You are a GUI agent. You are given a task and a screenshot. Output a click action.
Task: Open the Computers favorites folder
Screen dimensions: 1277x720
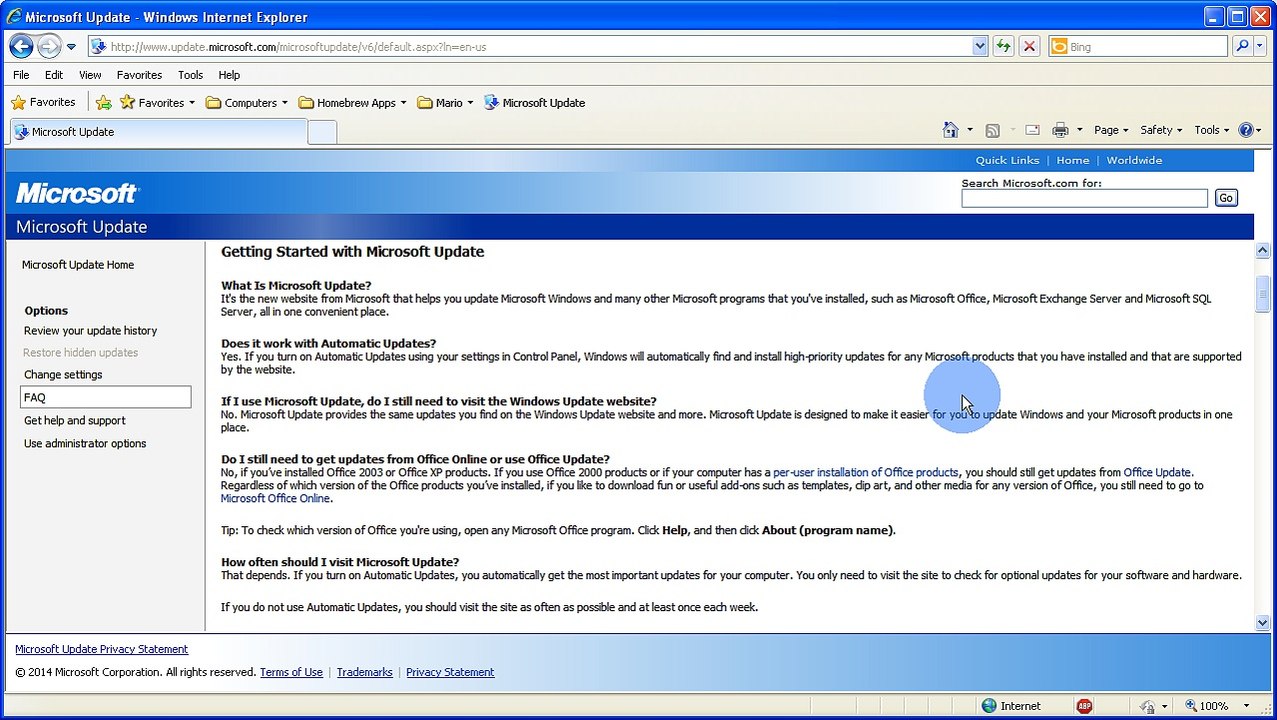[x=246, y=102]
